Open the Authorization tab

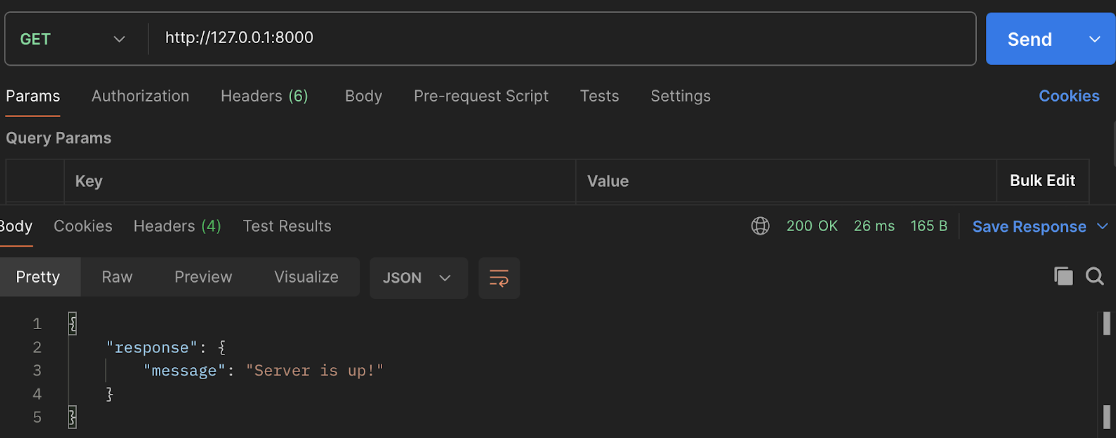pyautogui.click(x=140, y=96)
